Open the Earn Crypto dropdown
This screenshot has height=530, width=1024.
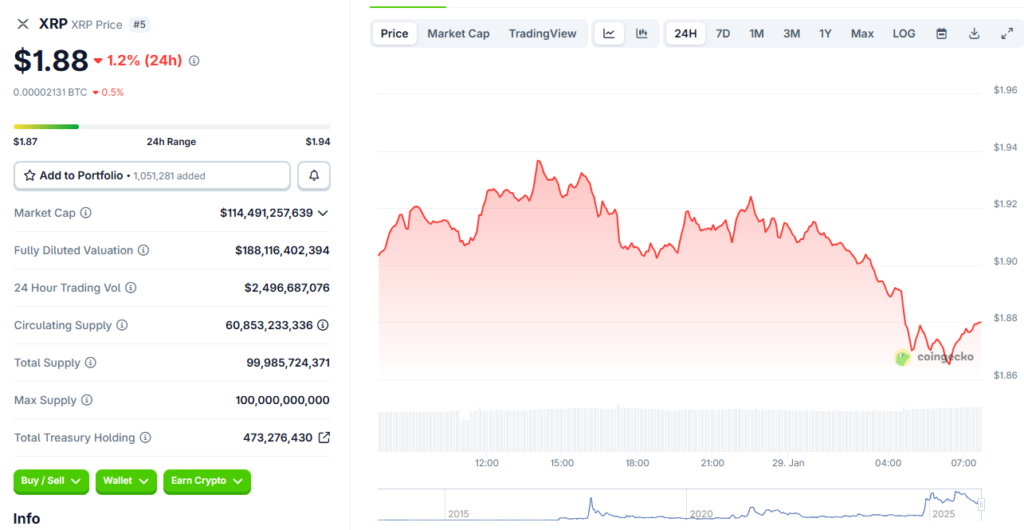coord(206,481)
